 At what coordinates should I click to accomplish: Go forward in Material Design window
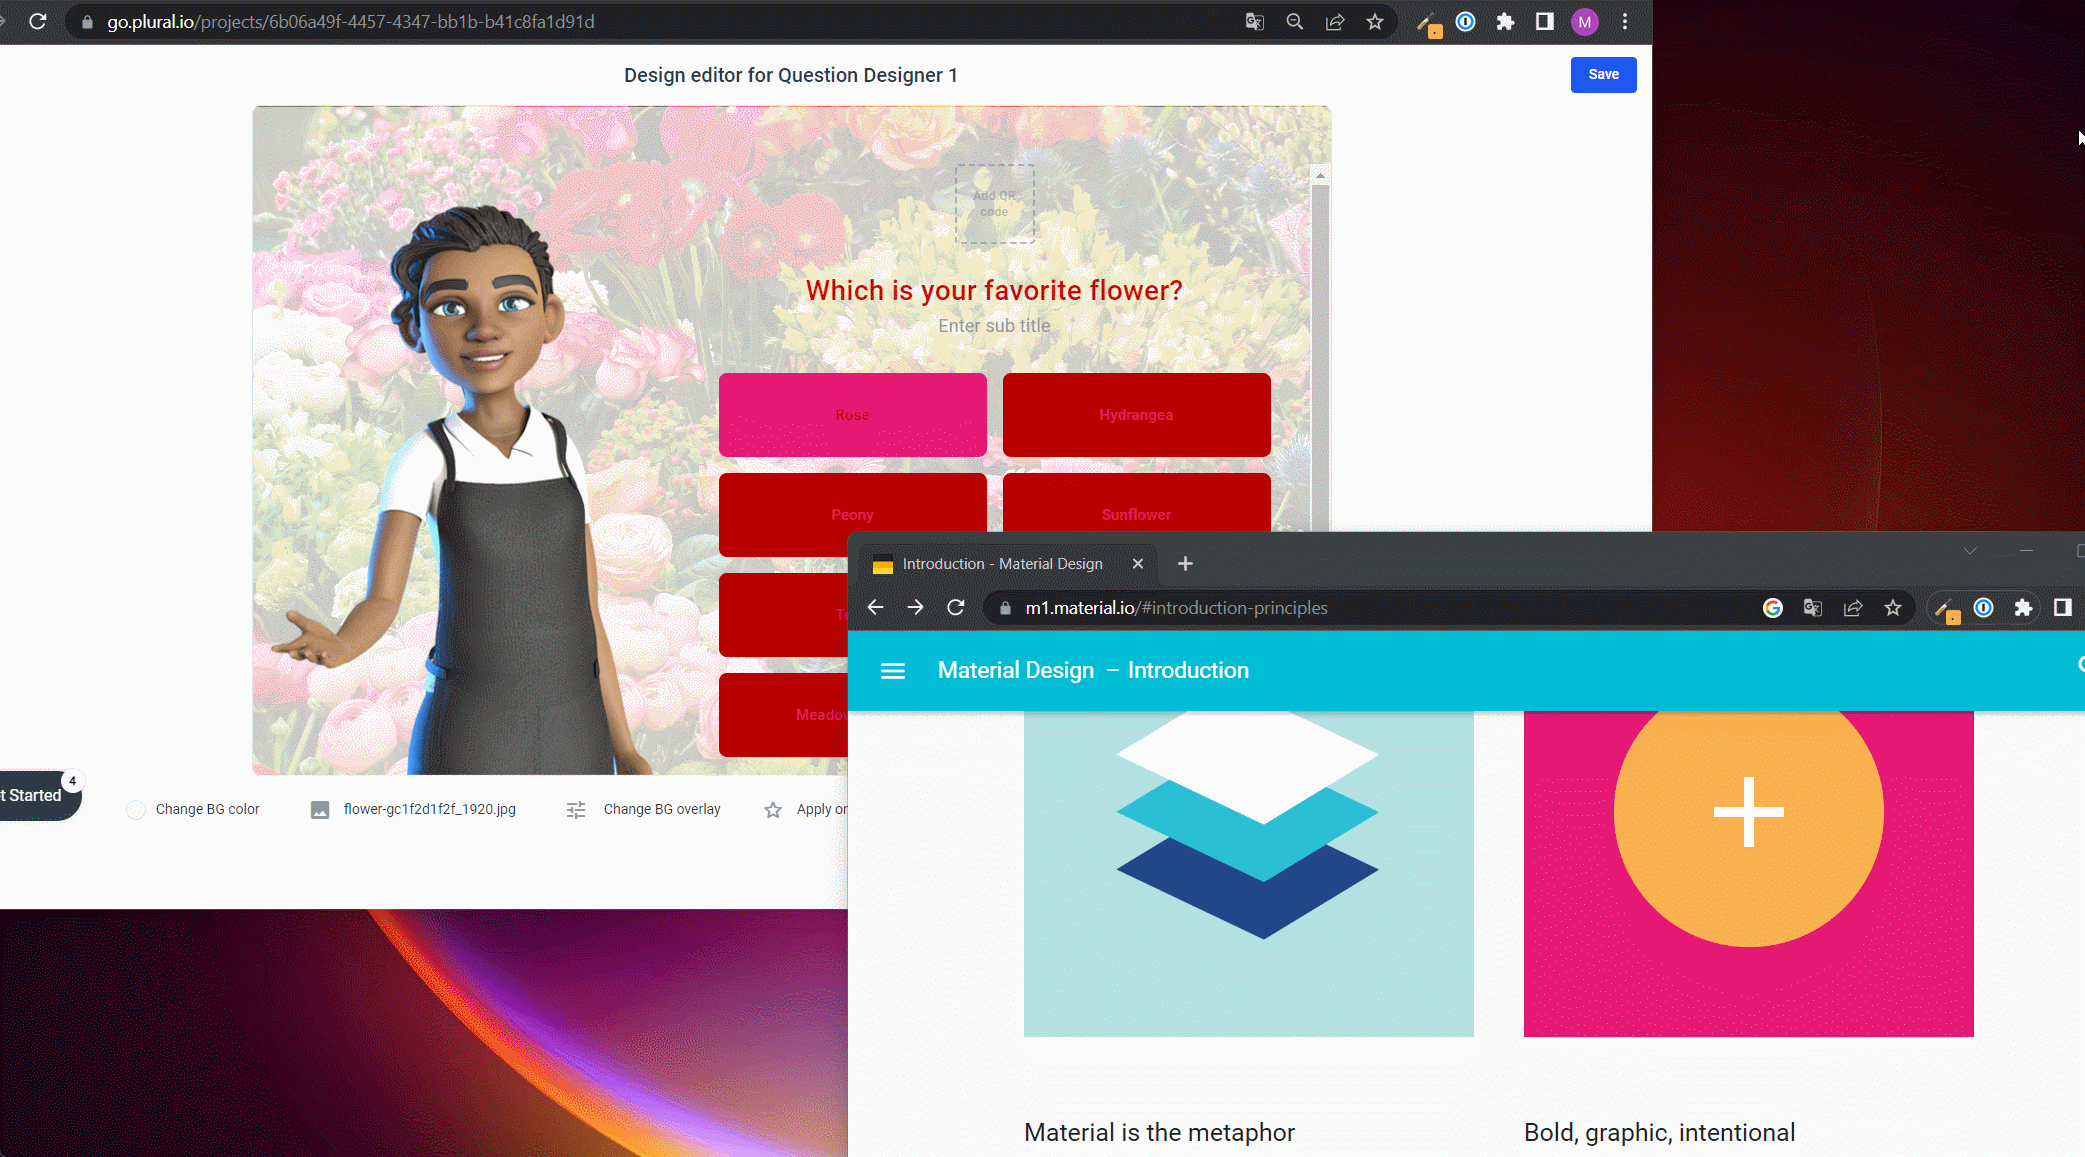[915, 608]
